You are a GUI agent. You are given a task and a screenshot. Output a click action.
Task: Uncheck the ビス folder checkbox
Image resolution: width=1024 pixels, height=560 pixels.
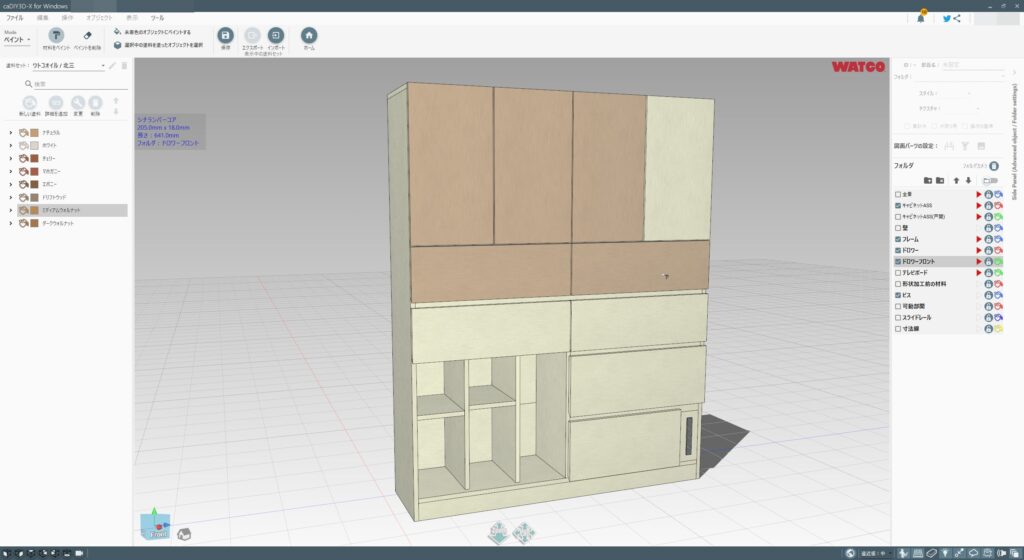(898, 295)
